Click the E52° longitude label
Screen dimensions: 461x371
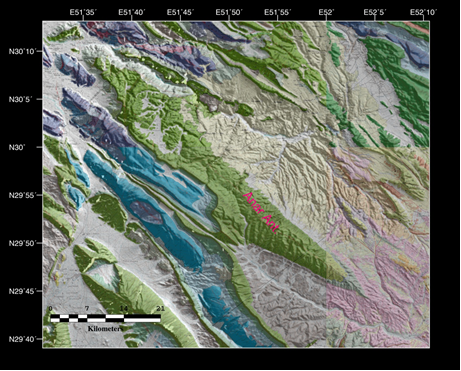tap(326, 12)
